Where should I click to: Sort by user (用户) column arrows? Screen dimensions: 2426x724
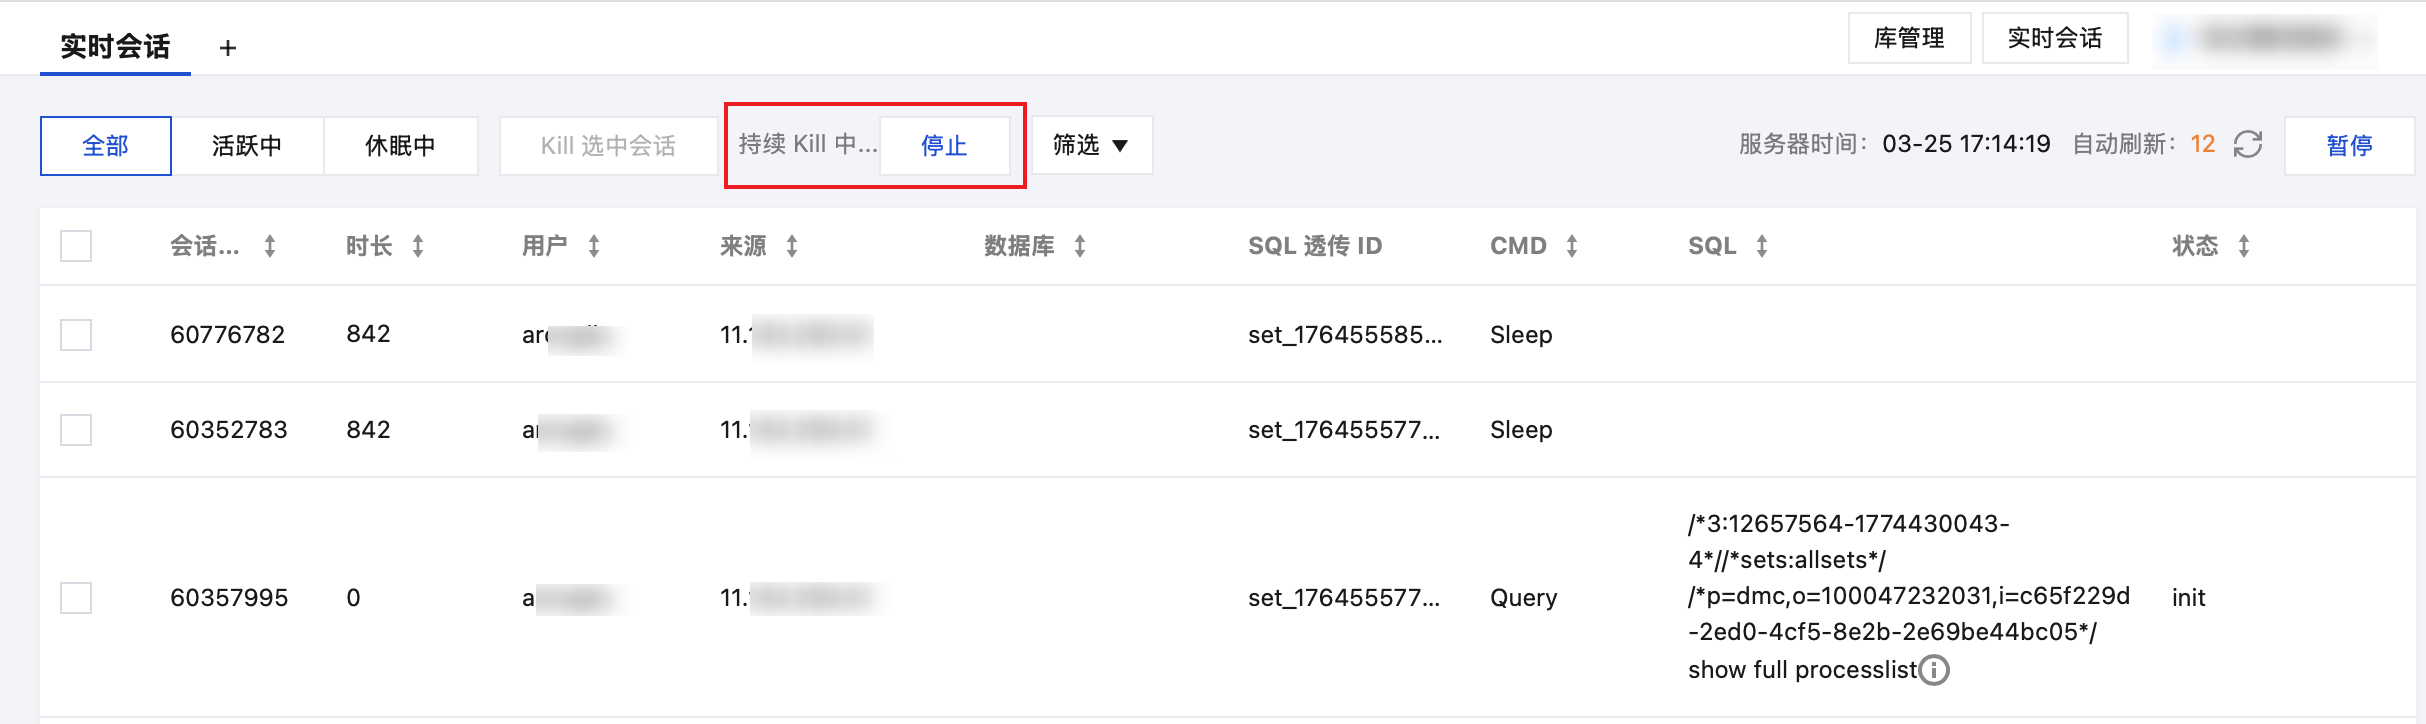(594, 246)
